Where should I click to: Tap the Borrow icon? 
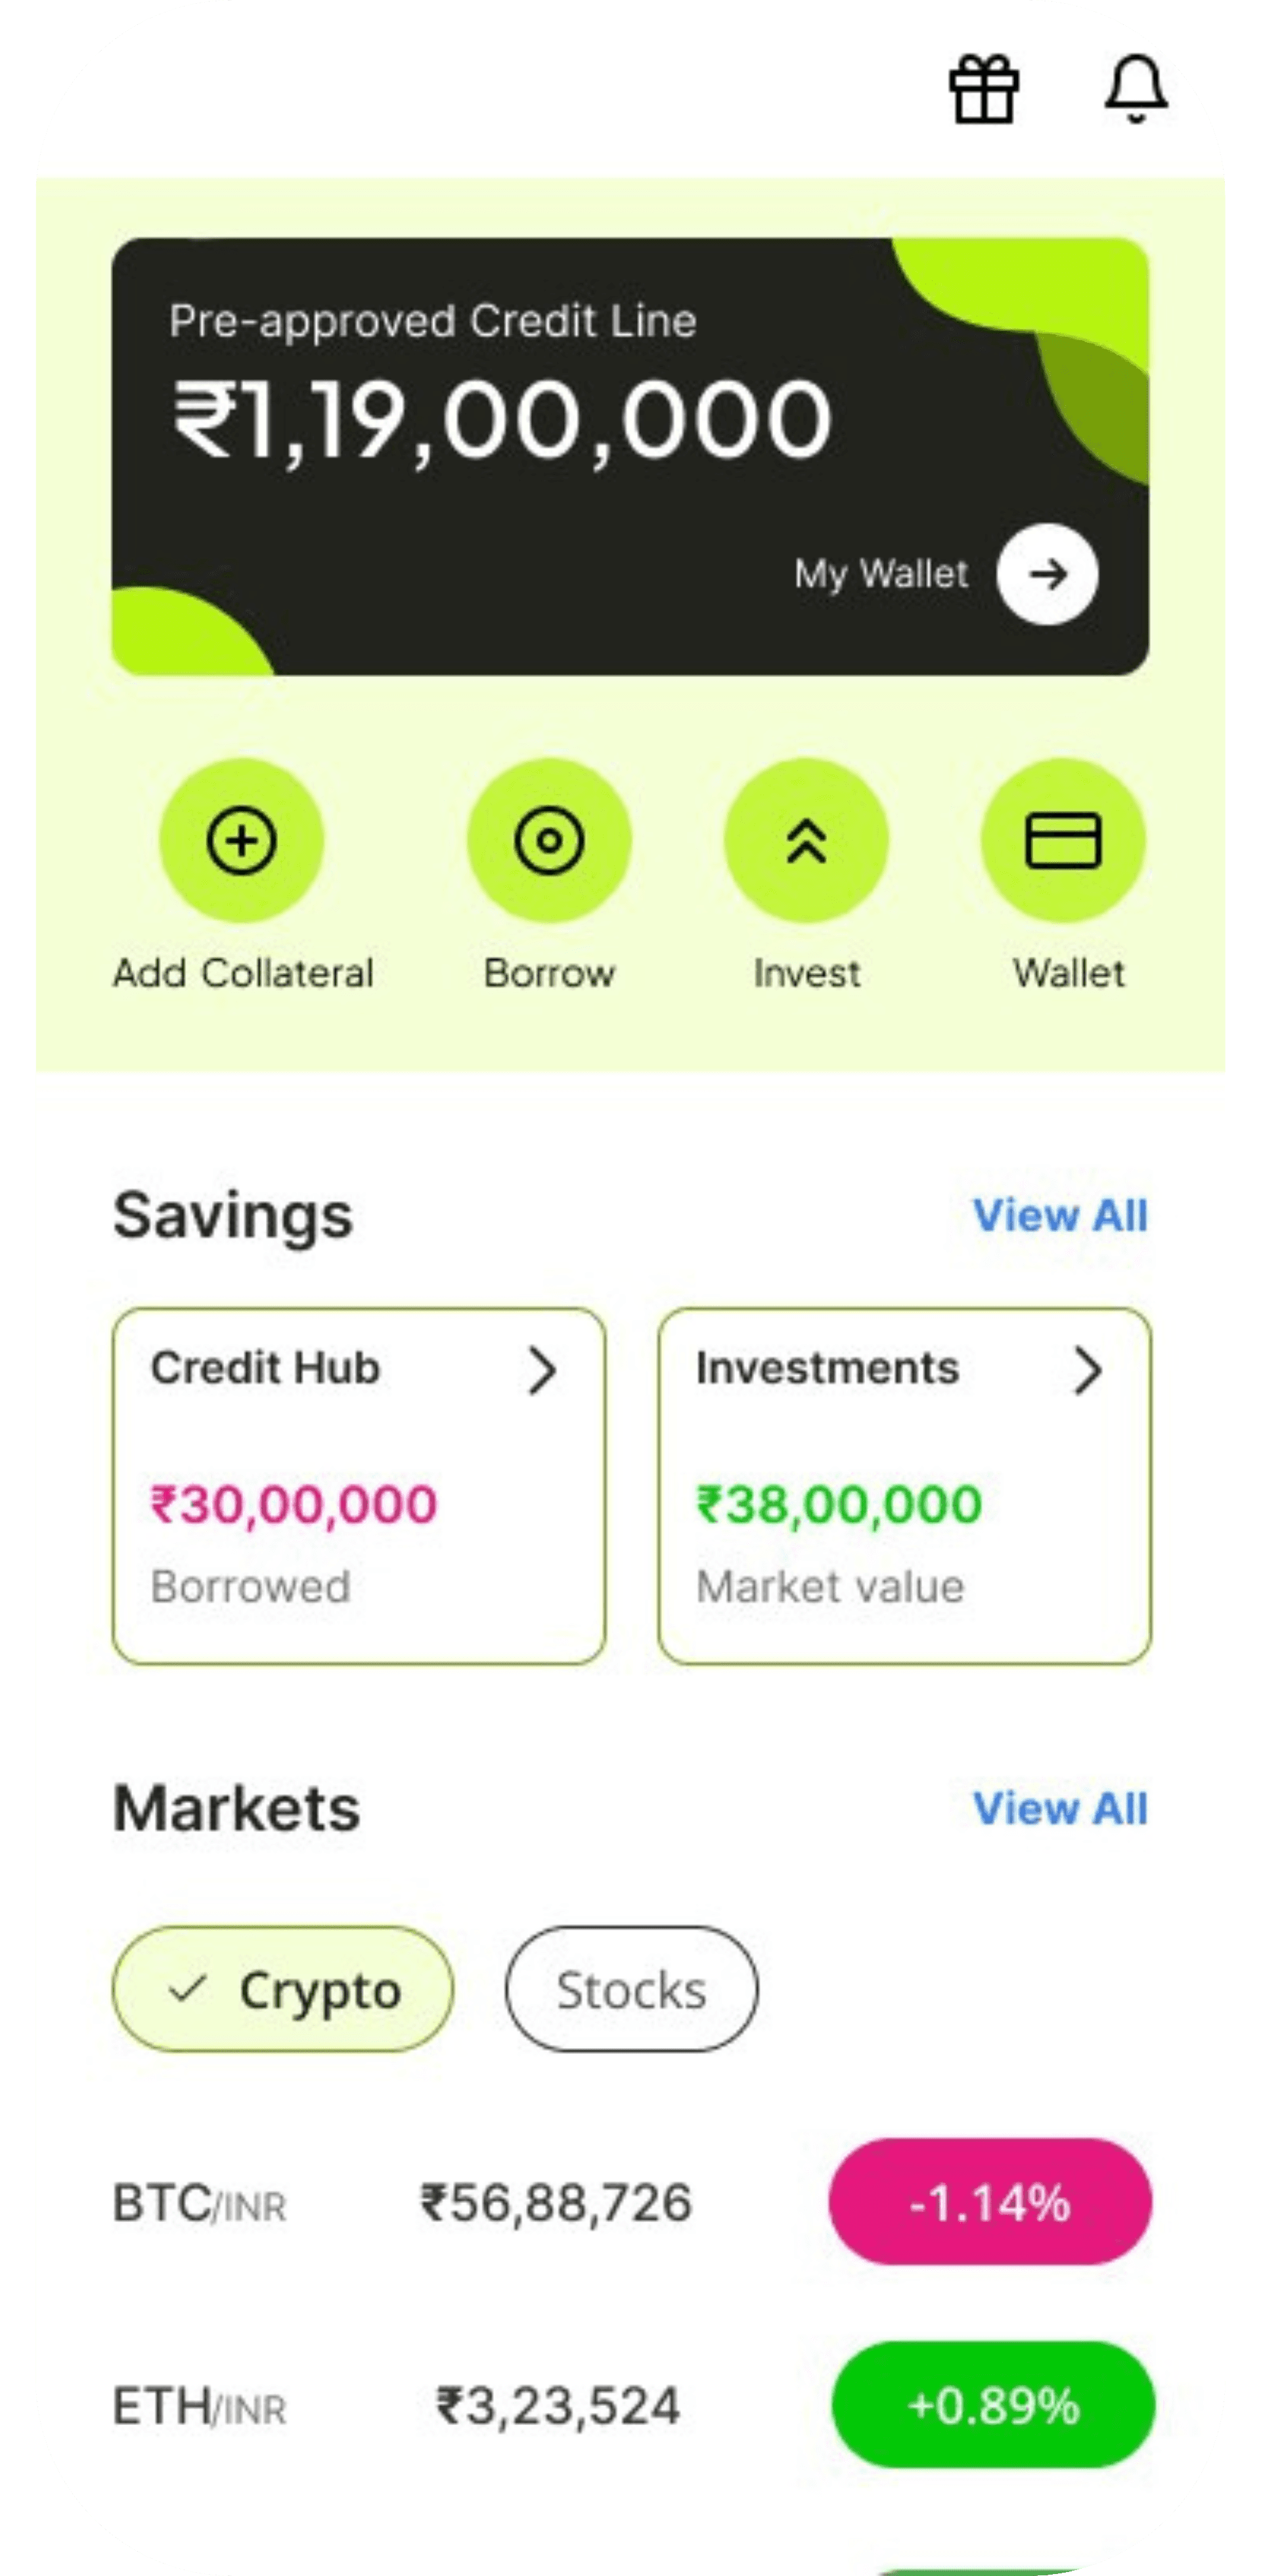click(548, 838)
